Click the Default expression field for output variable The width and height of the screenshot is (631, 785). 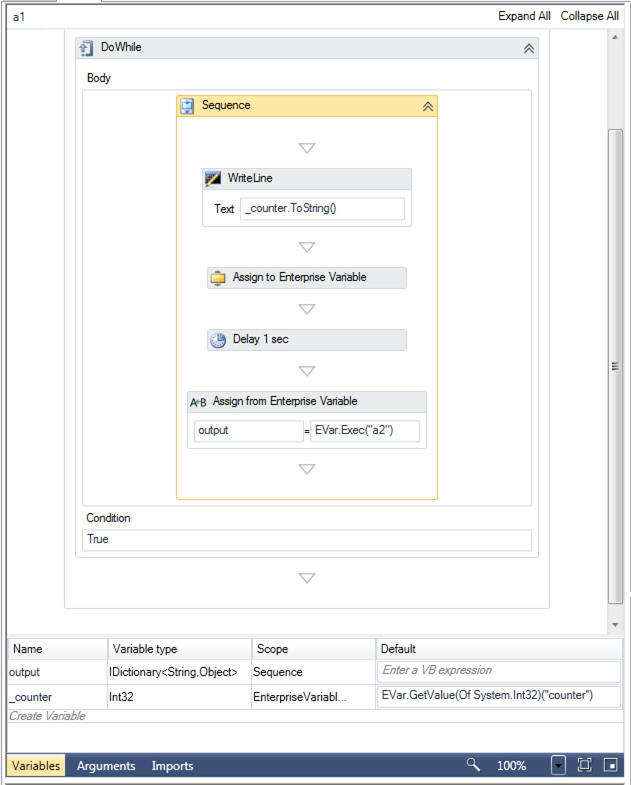[x=499, y=671]
